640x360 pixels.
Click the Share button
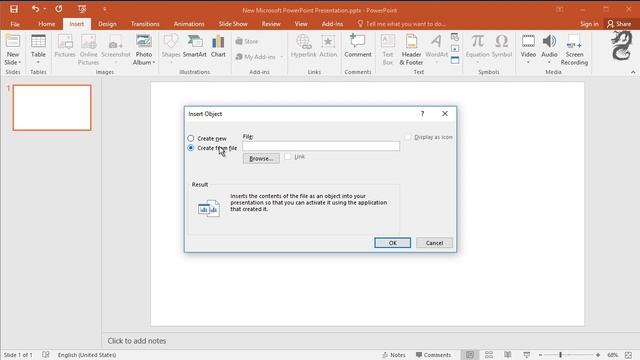tap(619, 24)
